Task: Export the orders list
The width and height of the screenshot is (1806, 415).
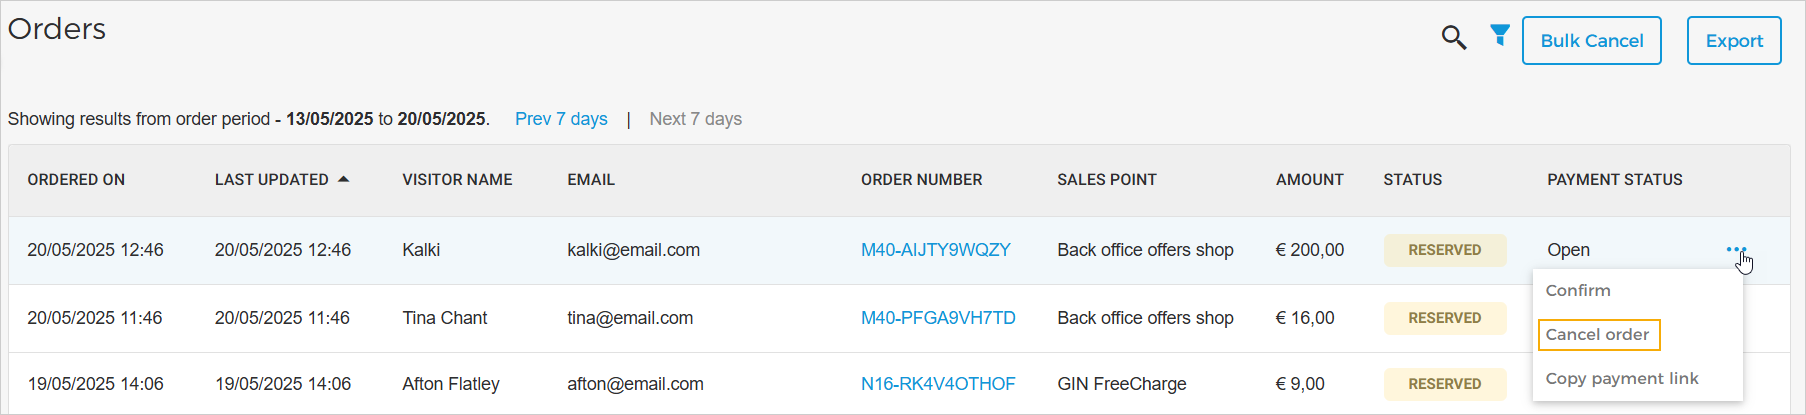Action: click(1733, 41)
